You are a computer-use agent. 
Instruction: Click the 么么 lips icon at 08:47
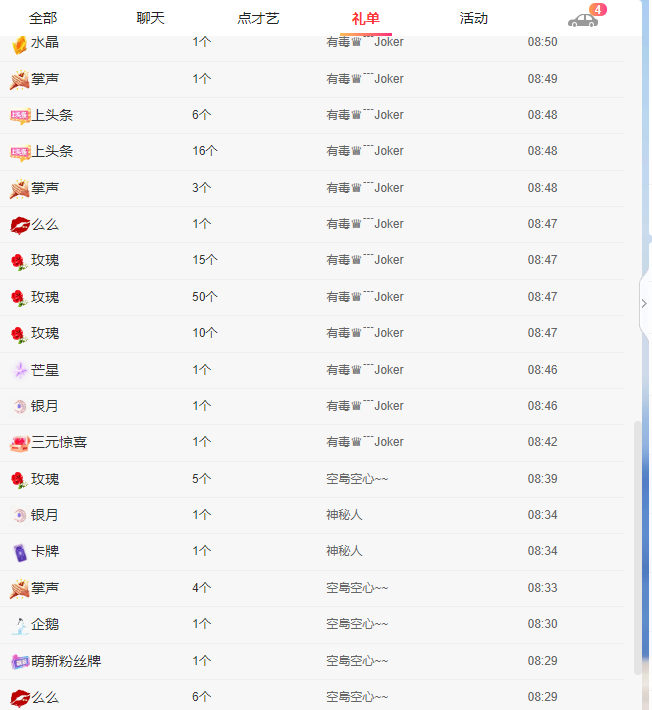coord(20,225)
